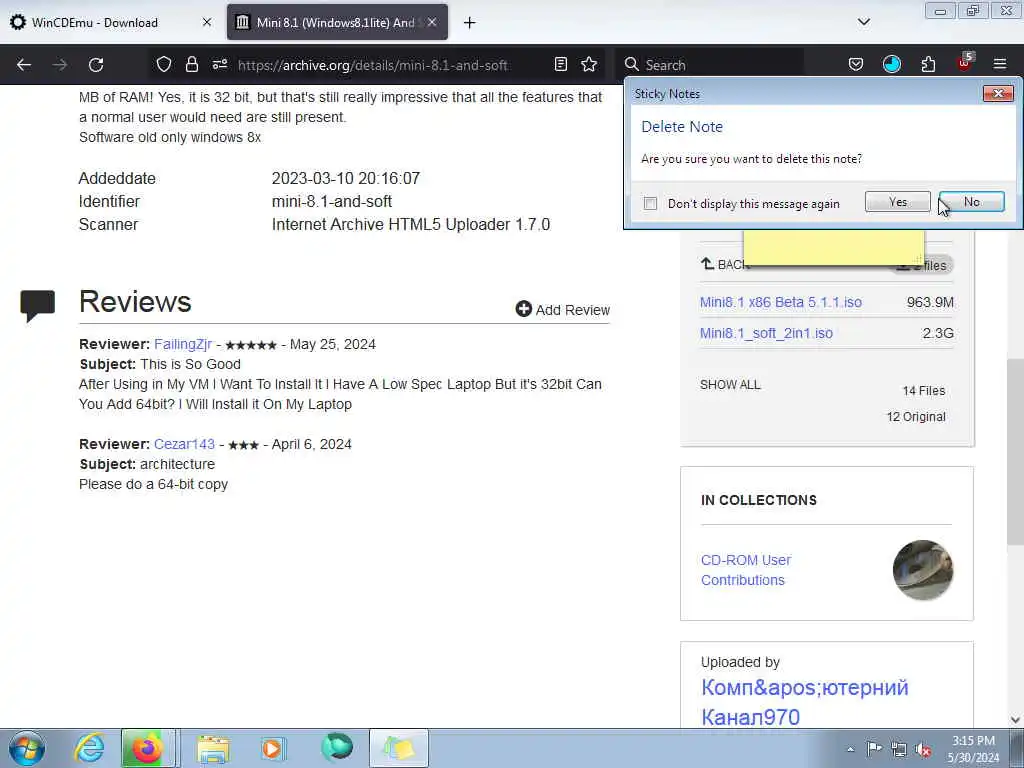Launch Internet Explorer from taskbar

coord(89,748)
